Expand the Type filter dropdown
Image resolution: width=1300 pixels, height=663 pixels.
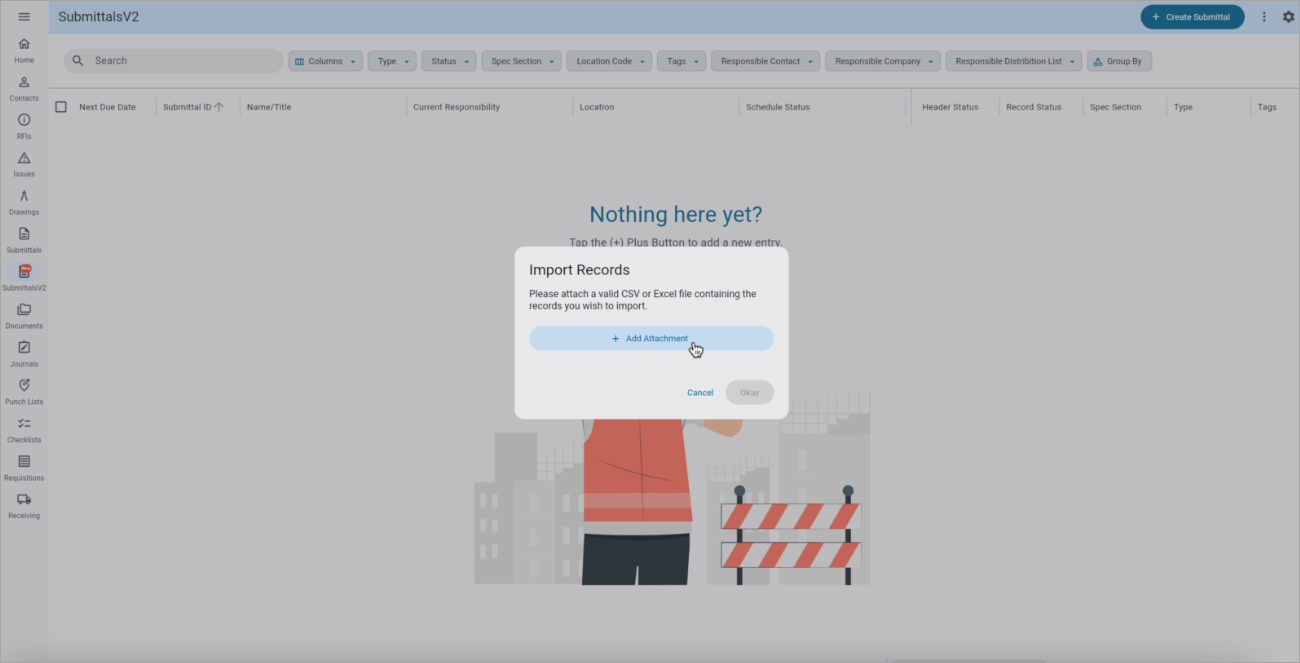tap(392, 61)
